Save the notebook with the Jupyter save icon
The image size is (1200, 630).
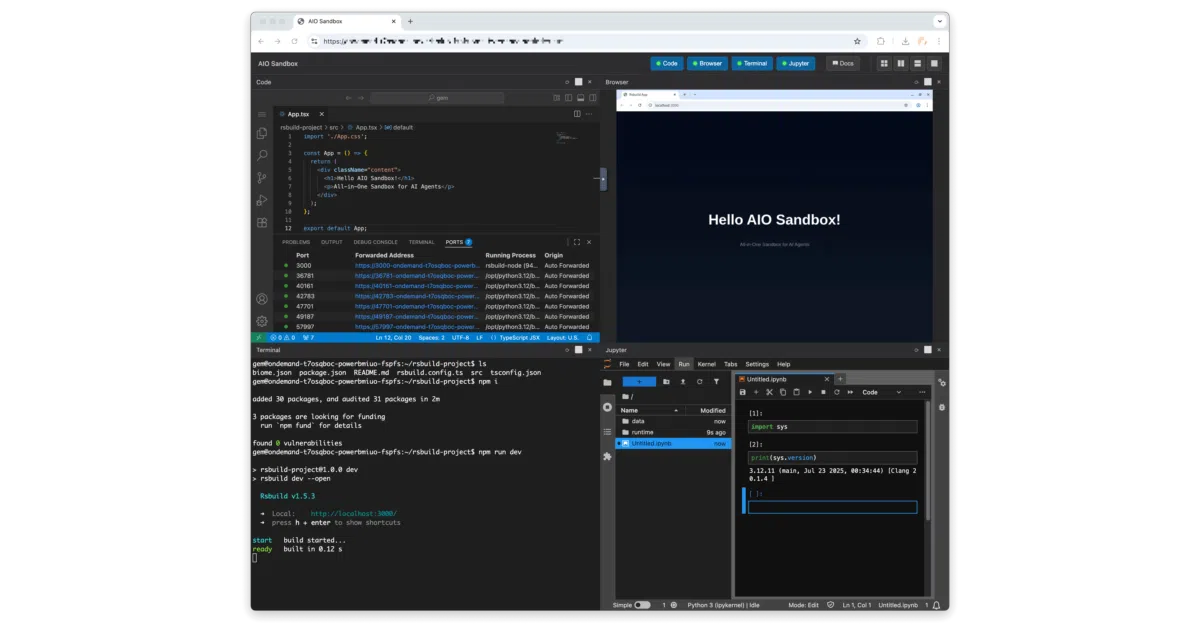tap(743, 392)
